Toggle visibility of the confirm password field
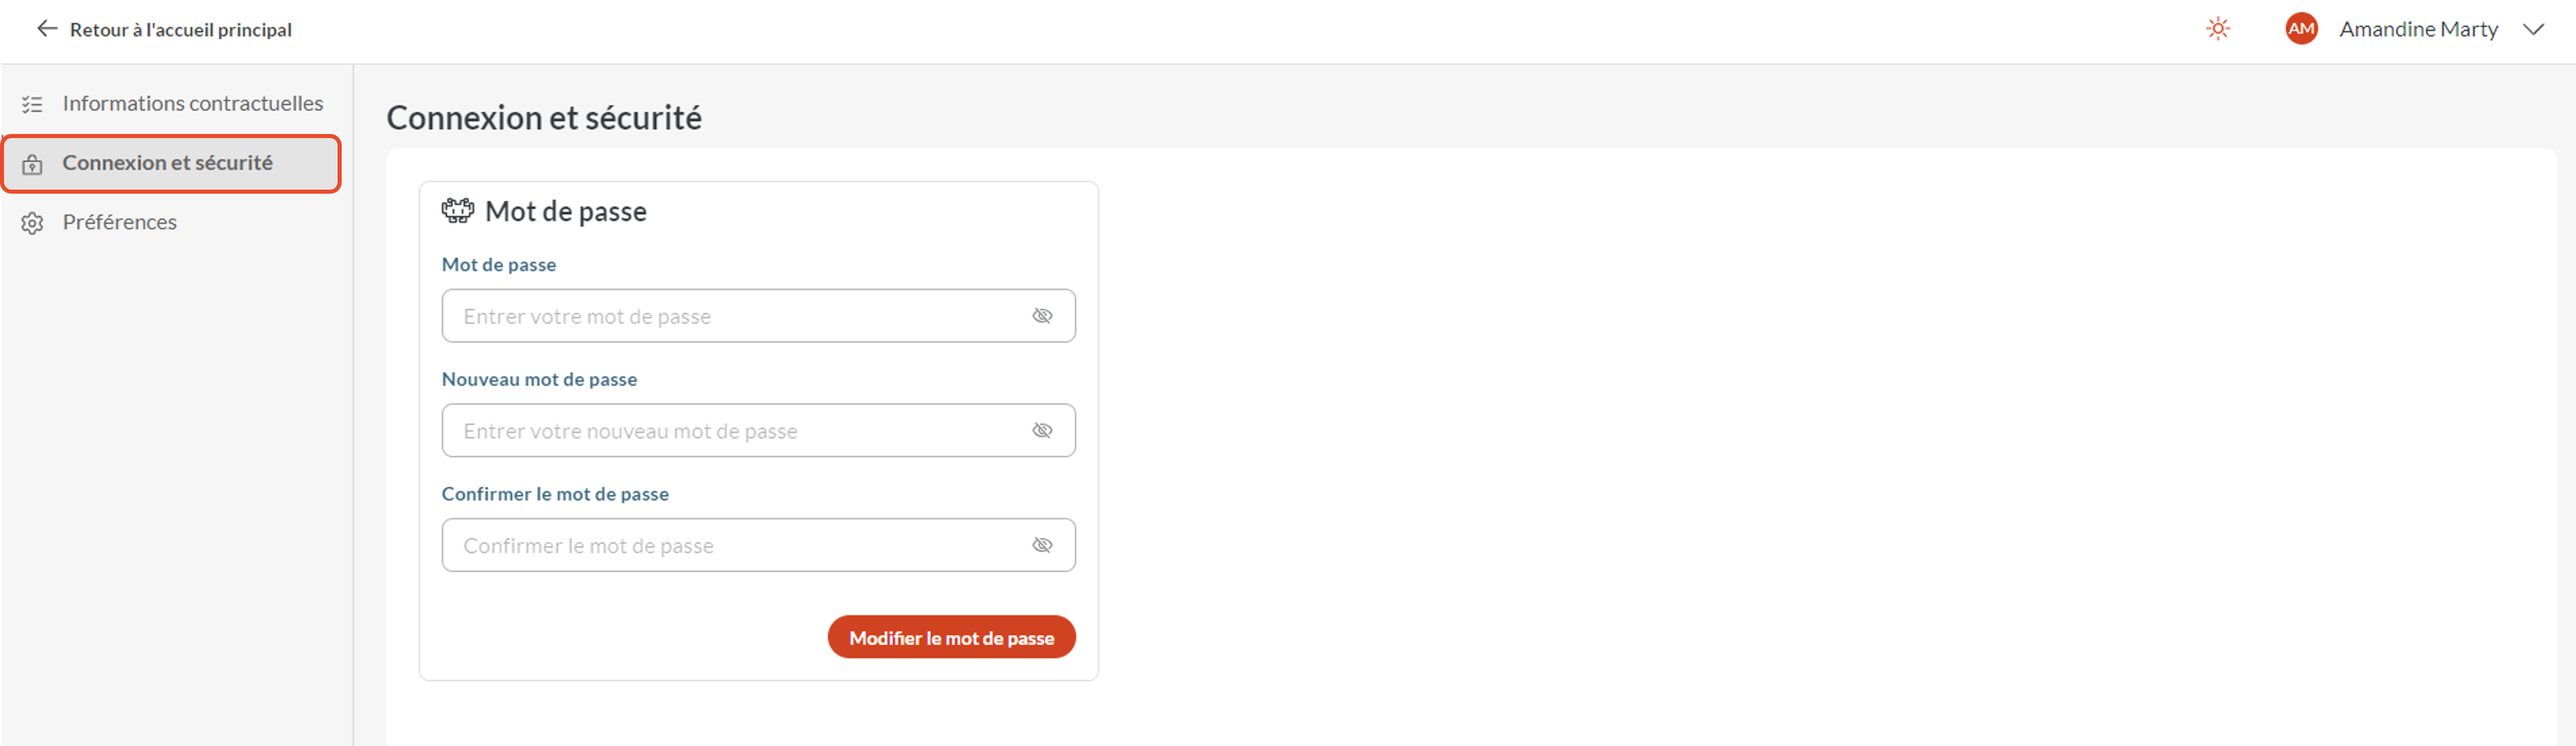 point(1042,546)
